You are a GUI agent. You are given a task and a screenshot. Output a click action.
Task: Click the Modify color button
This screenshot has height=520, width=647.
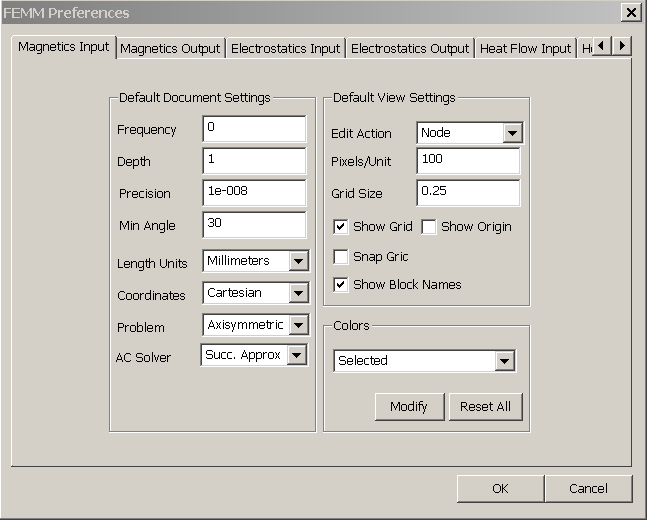pyautogui.click(x=409, y=407)
